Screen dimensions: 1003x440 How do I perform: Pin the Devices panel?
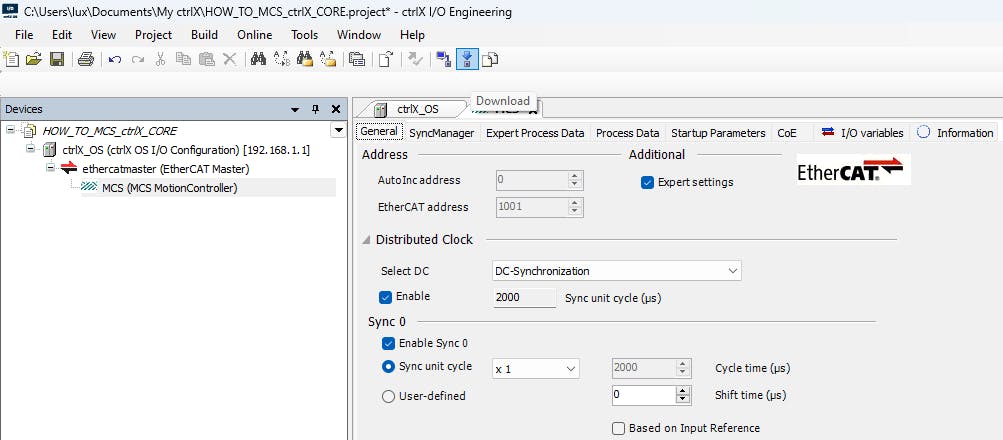(x=315, y=109)
